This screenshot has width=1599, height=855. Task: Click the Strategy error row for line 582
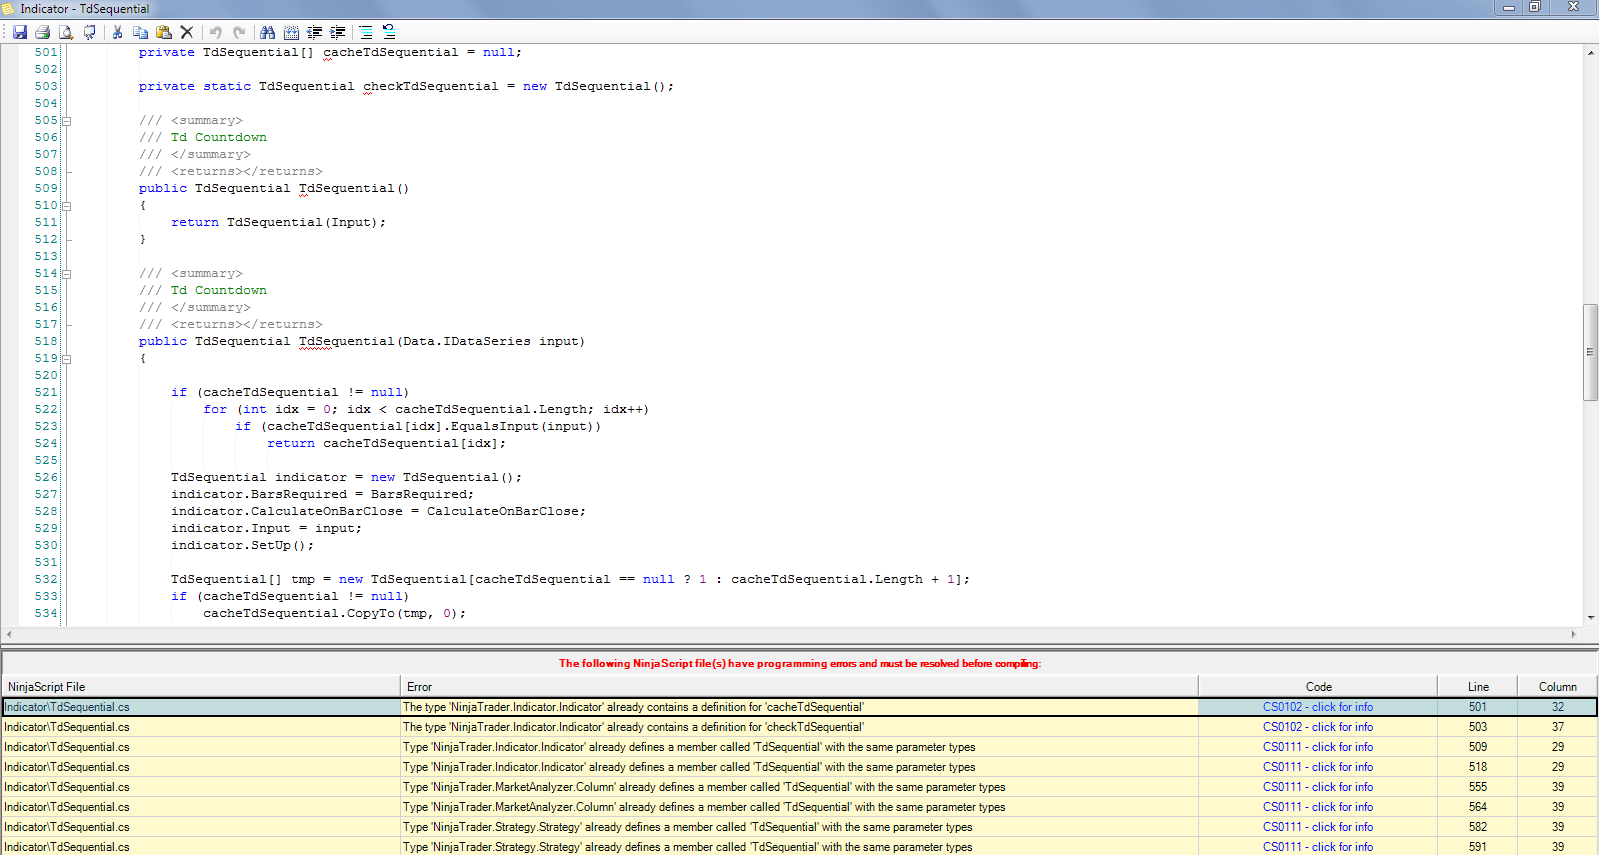pos(799,827)
